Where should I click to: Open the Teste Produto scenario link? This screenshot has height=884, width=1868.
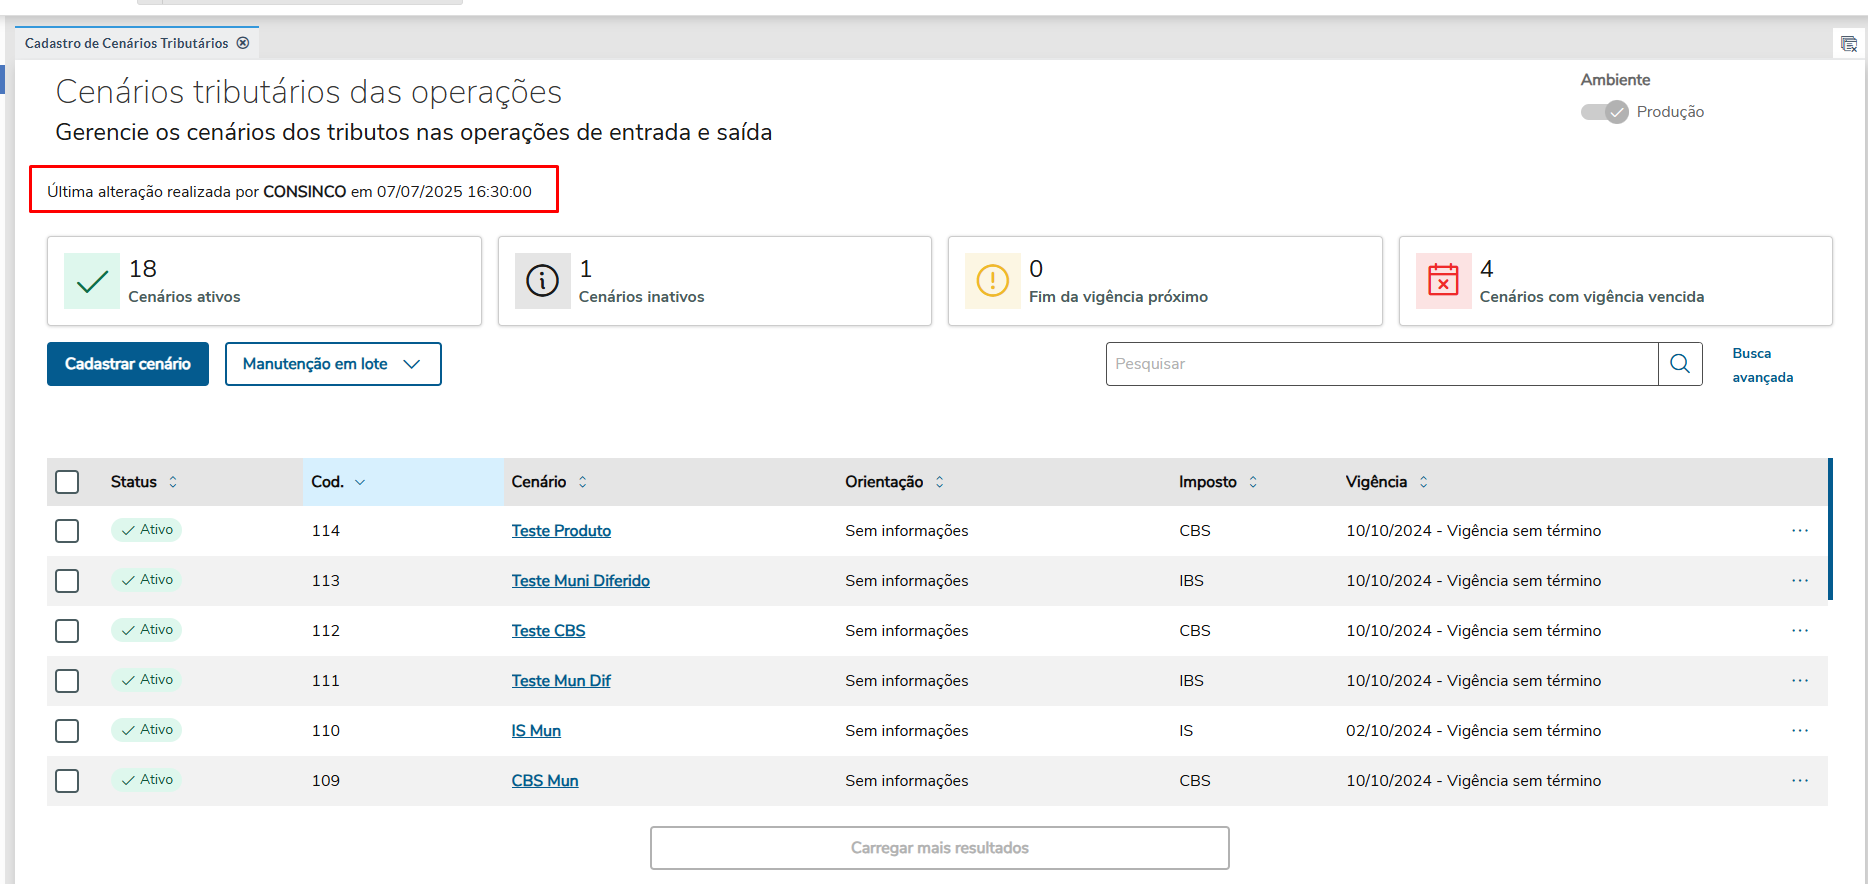(x=561, y=531)
